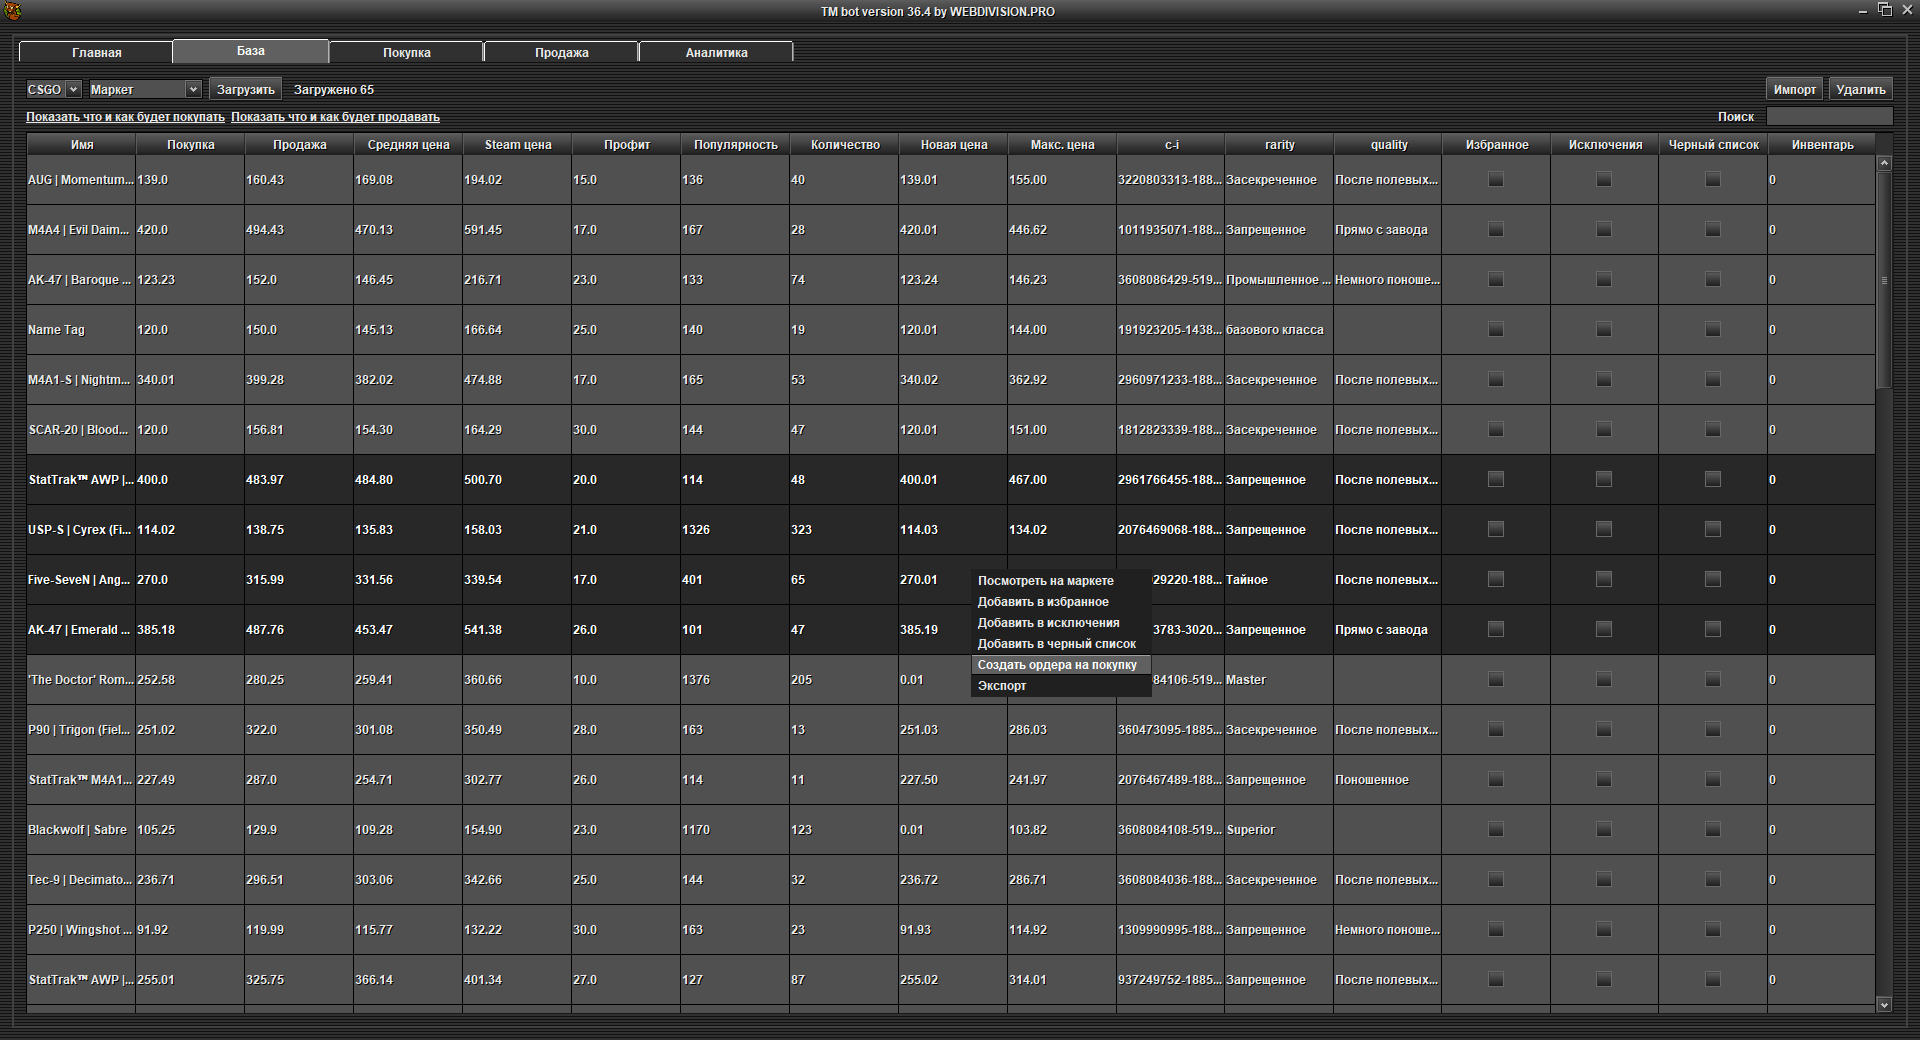Click the vertical scrollbar thumb of table
Image resolution: width=1920 pixels, height=1040 pixels.
(1884, 280)
